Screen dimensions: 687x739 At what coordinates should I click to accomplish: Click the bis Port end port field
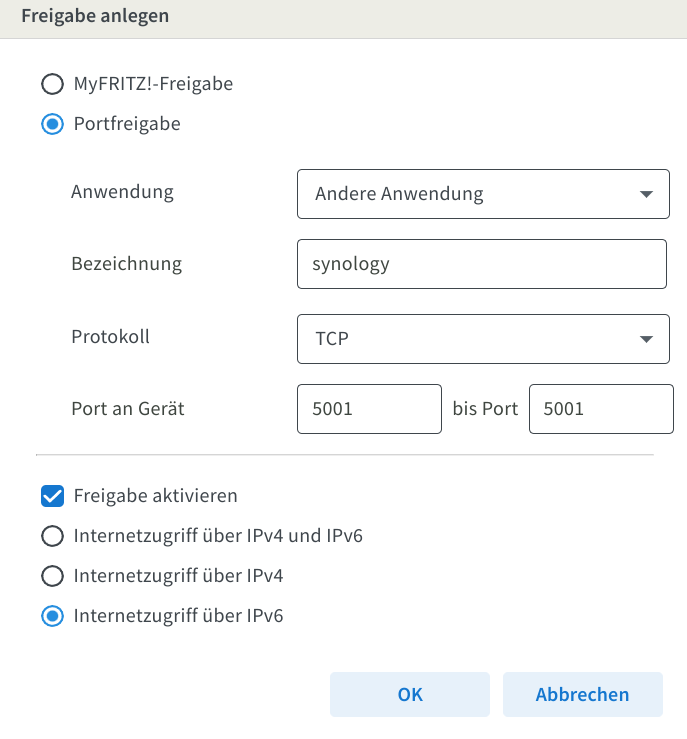coord(601,409)
